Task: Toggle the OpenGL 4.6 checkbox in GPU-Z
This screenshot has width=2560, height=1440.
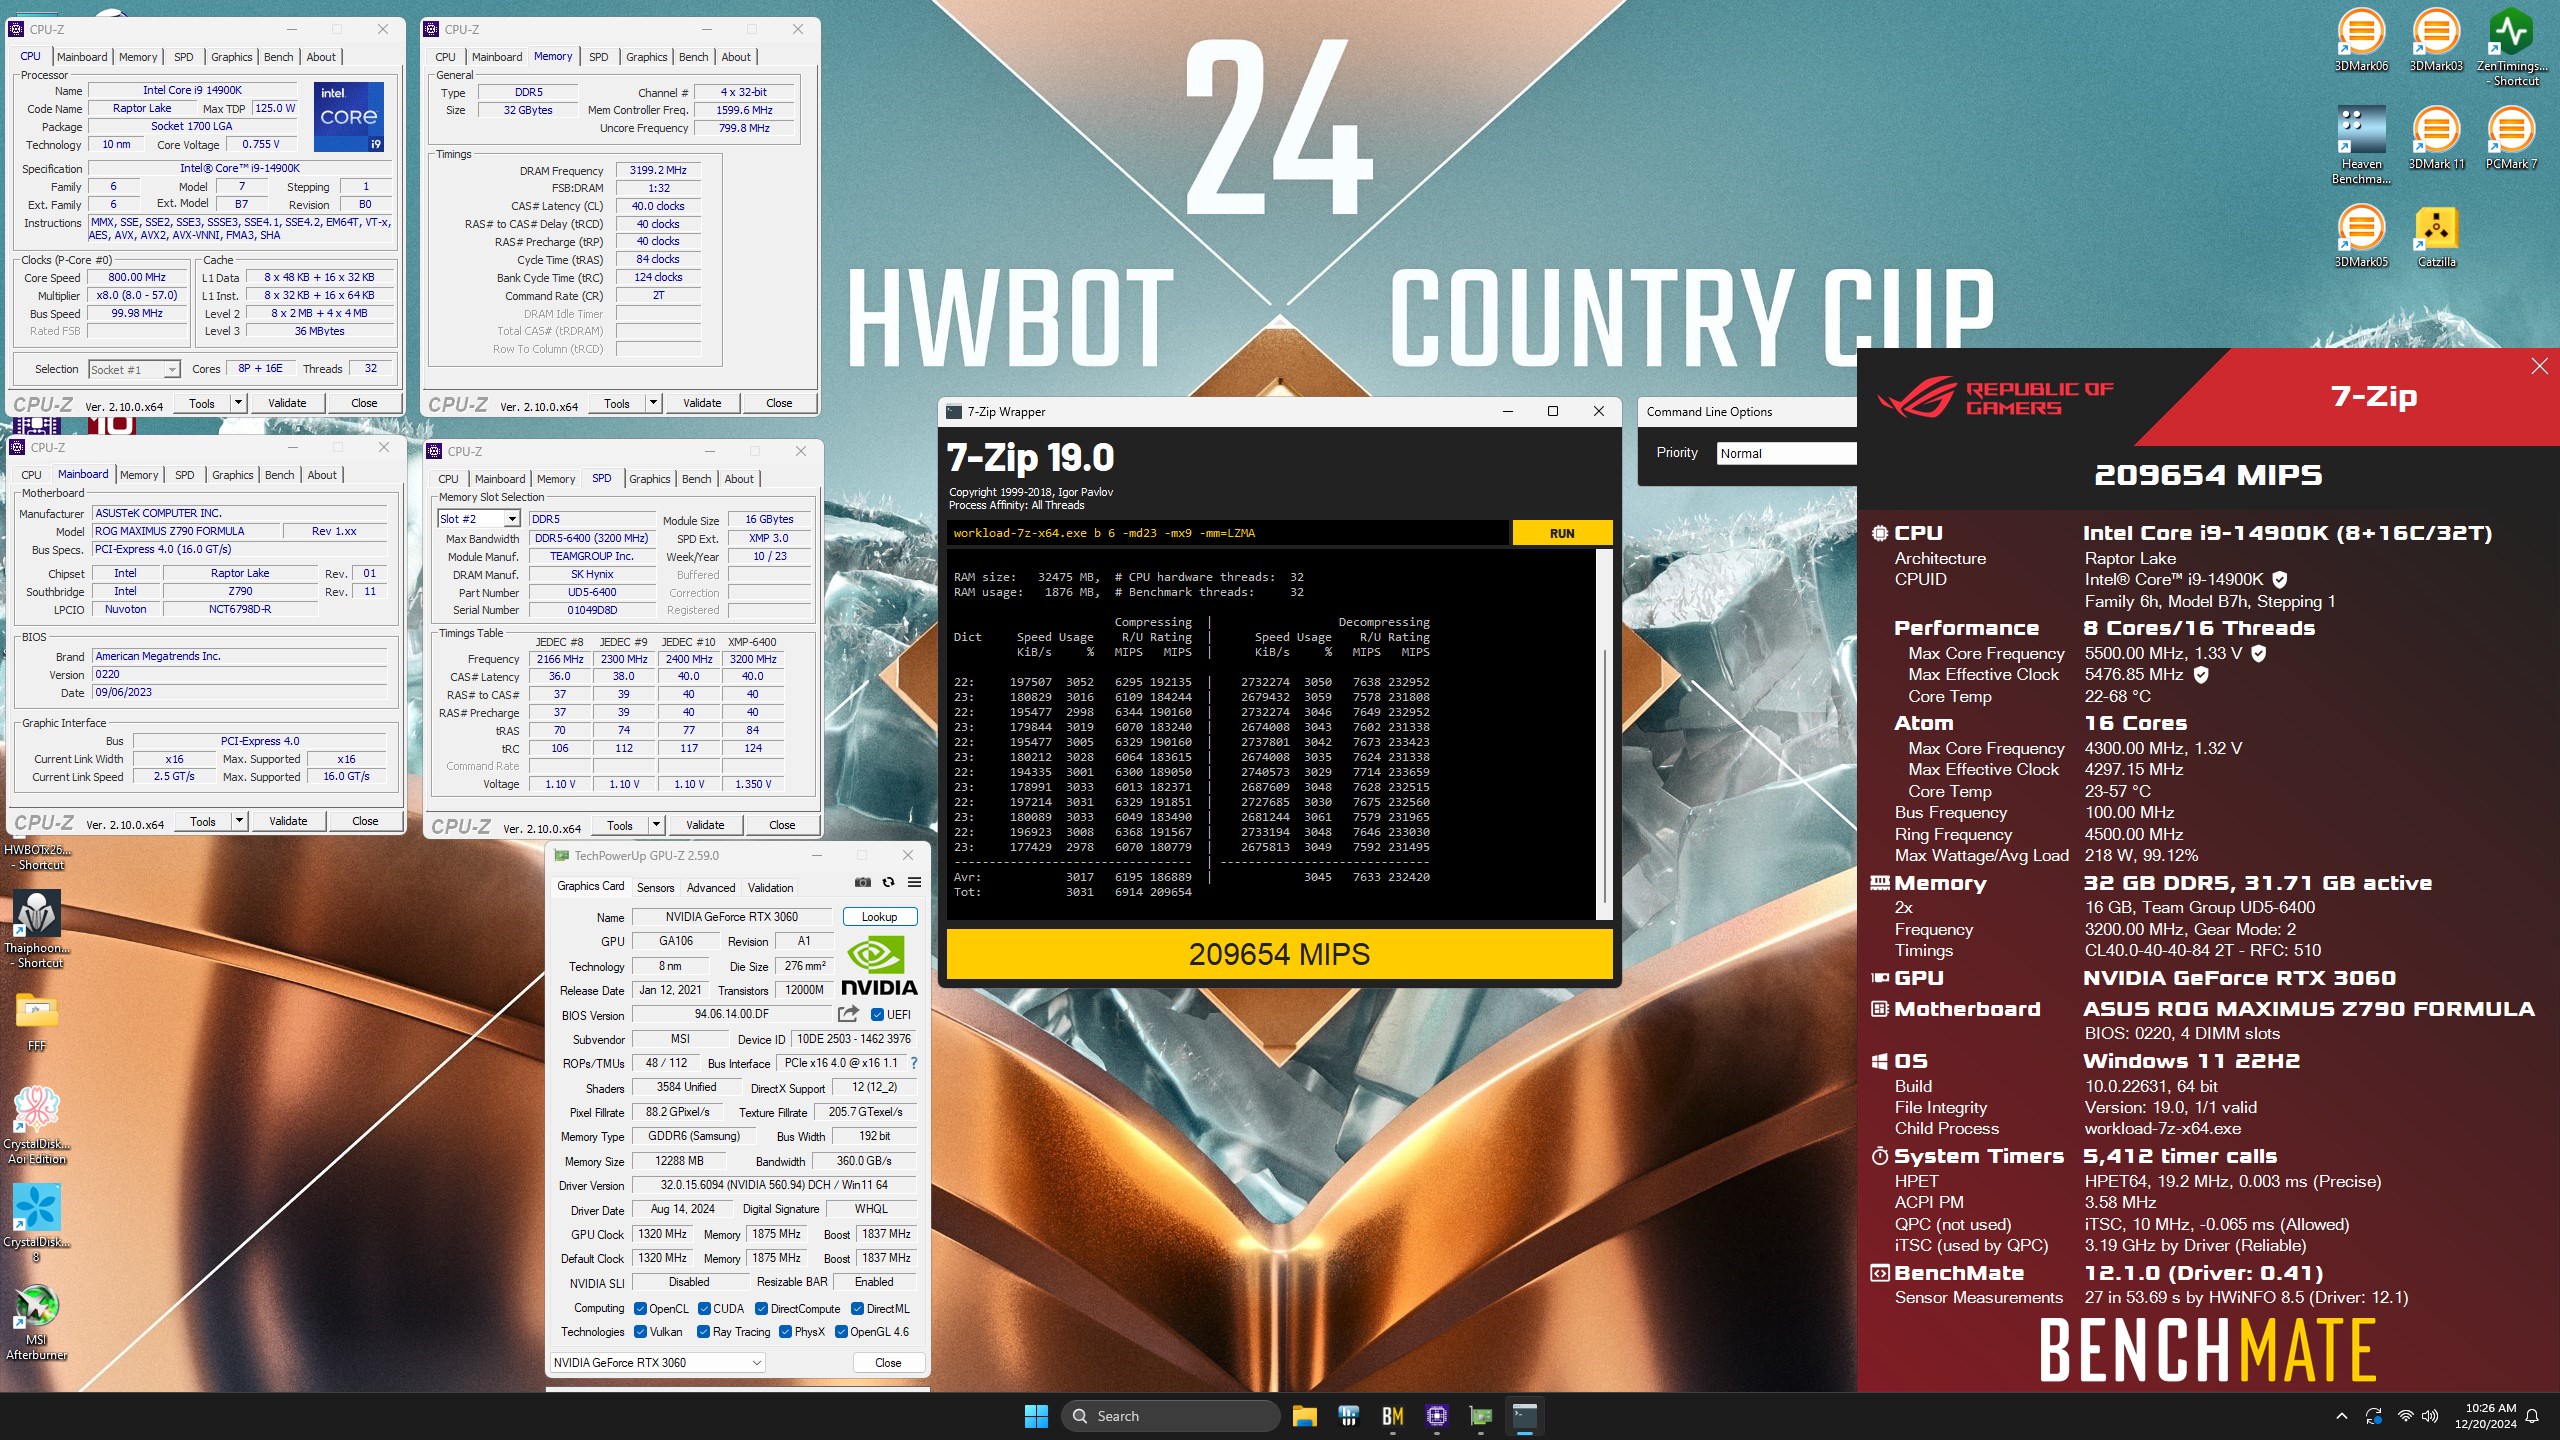Action: (x=841, y=1331)
